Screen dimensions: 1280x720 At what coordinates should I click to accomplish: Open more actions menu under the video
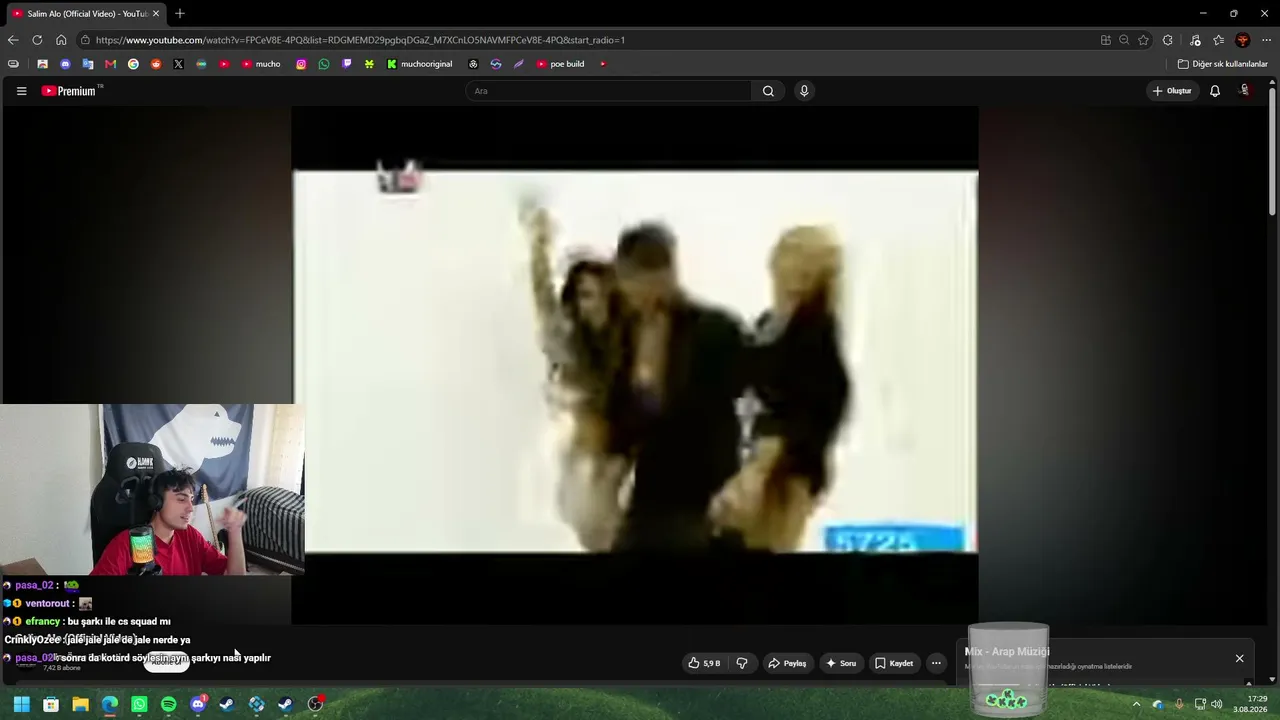click(936, 663)
